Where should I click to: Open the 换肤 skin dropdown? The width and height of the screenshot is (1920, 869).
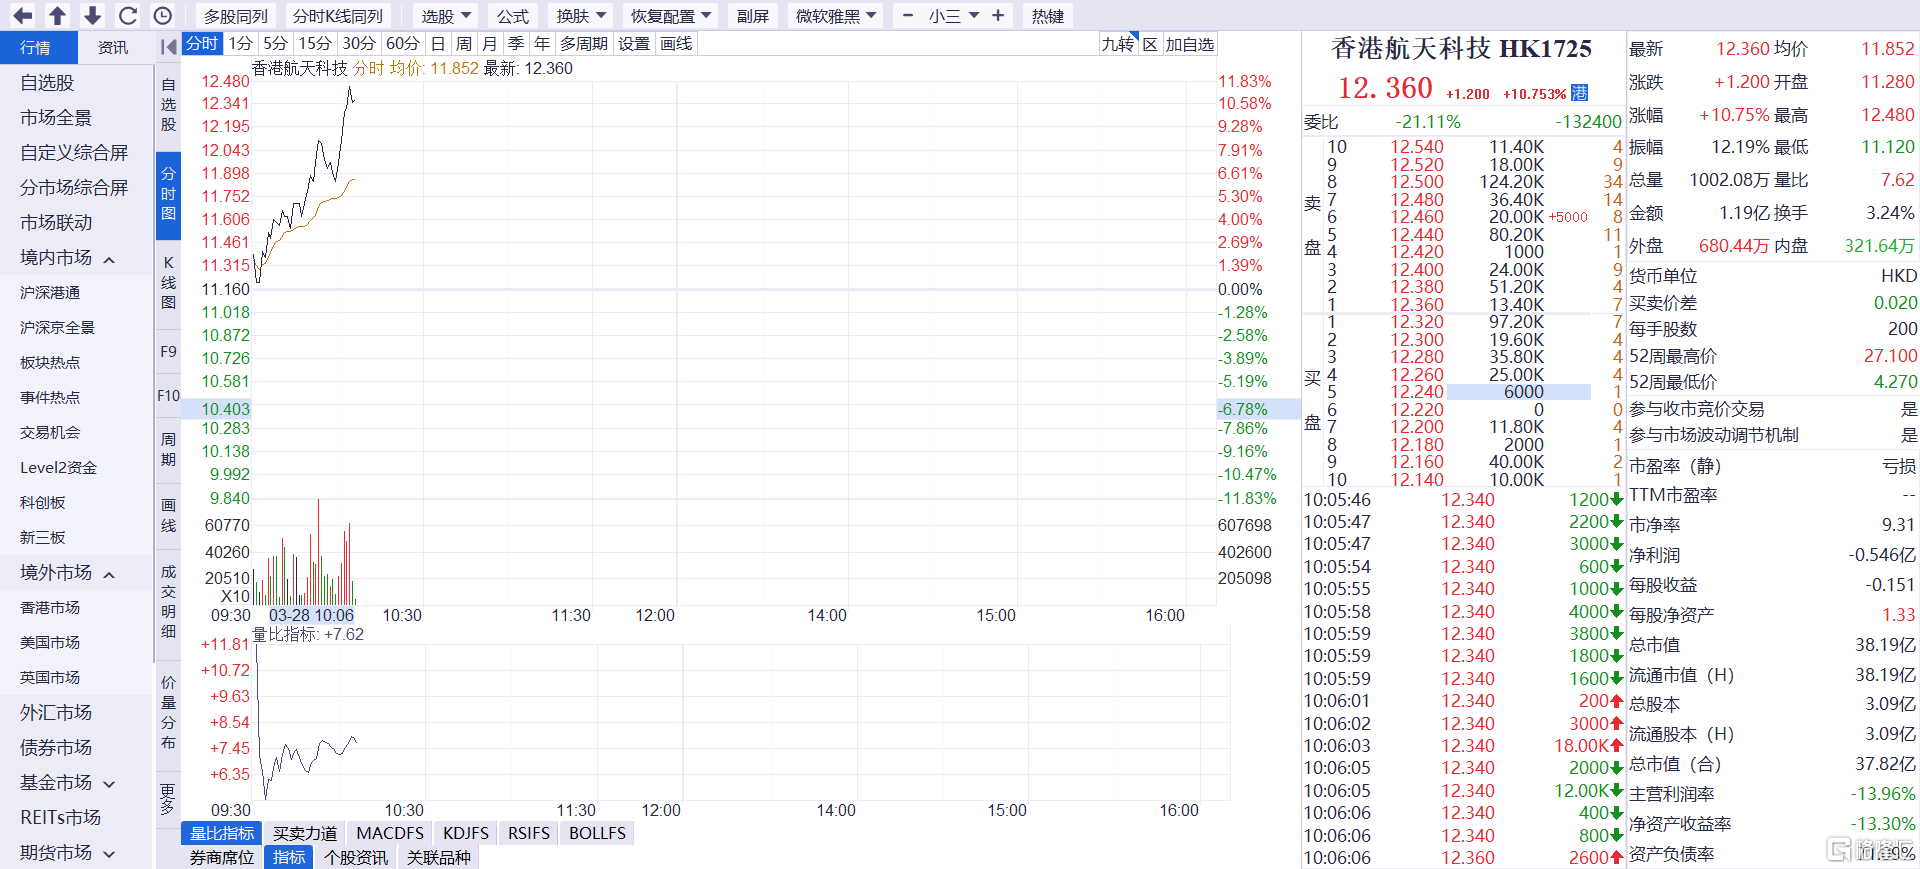pos(582,16)
